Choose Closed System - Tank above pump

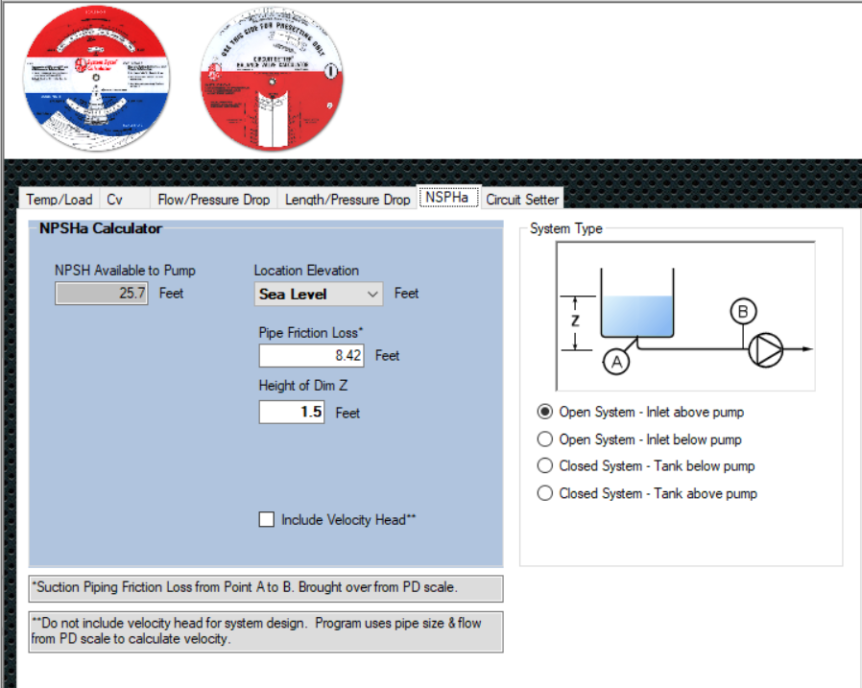545,492
